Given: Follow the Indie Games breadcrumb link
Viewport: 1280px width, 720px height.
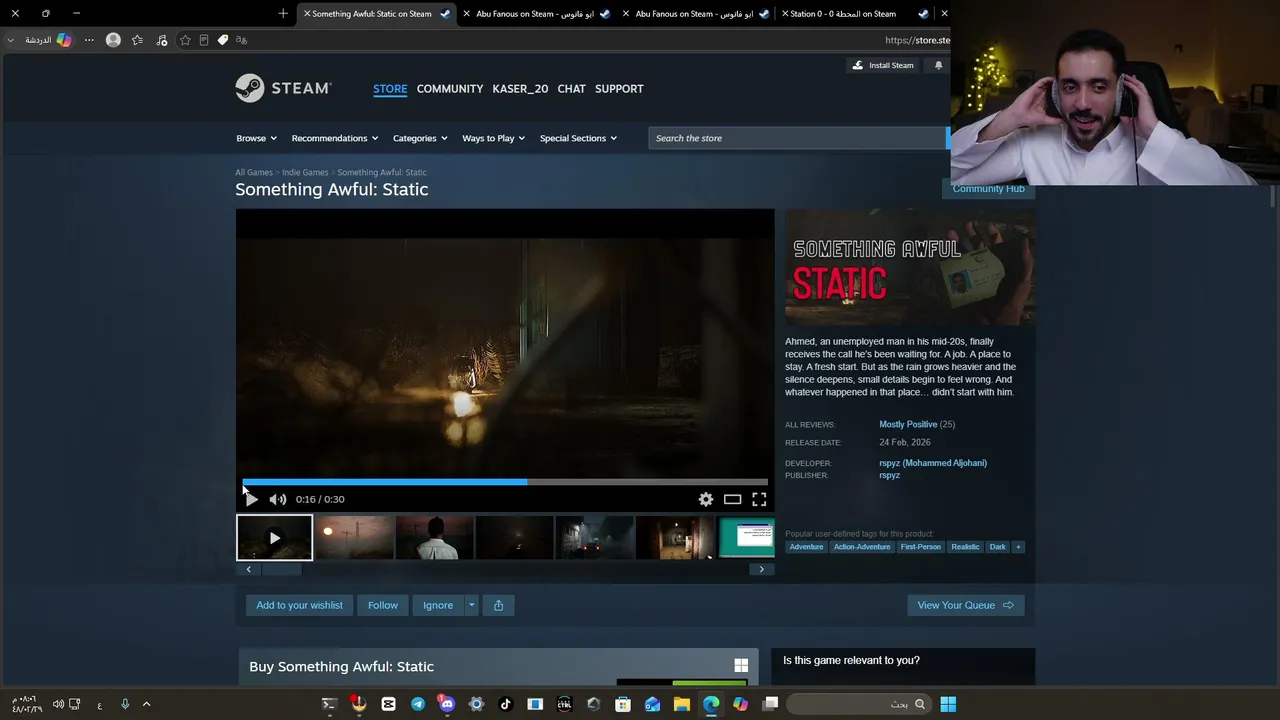Looking at the screenshot, I should click(x=305, y=172).
